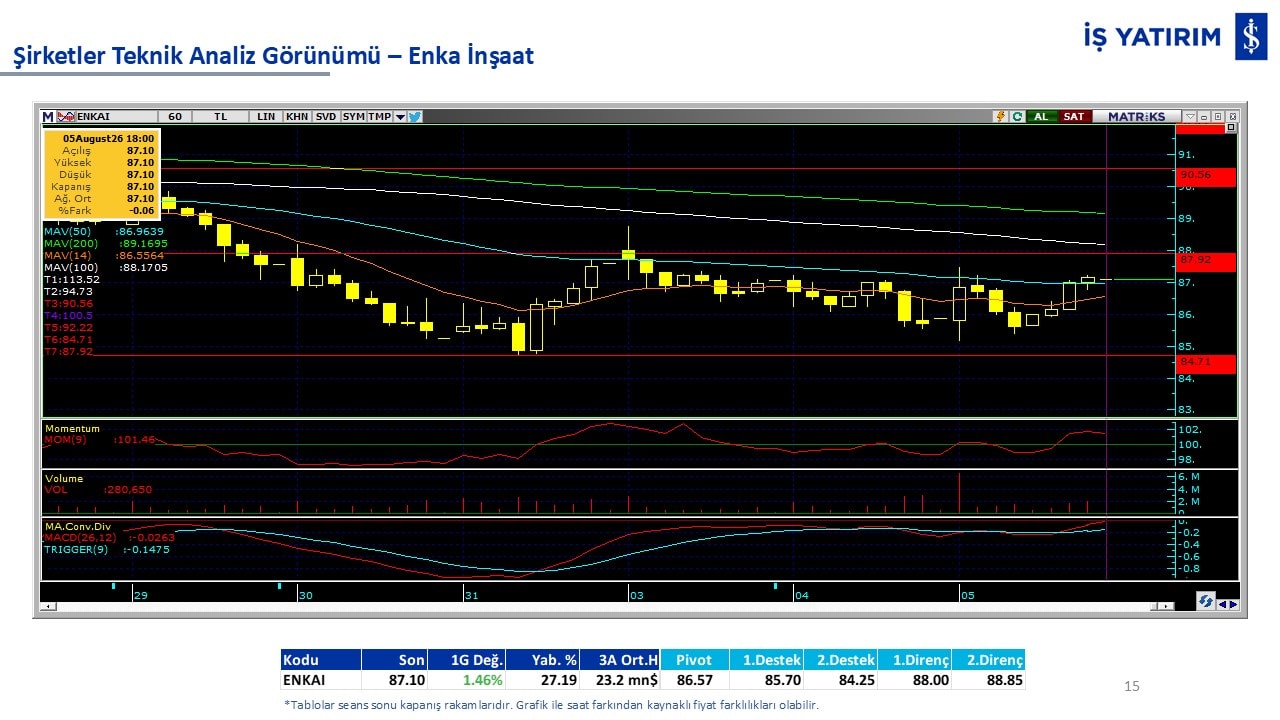Click the MATRIKS brand button
This screenshot has height=720, width=1280.
[1137, 116]
